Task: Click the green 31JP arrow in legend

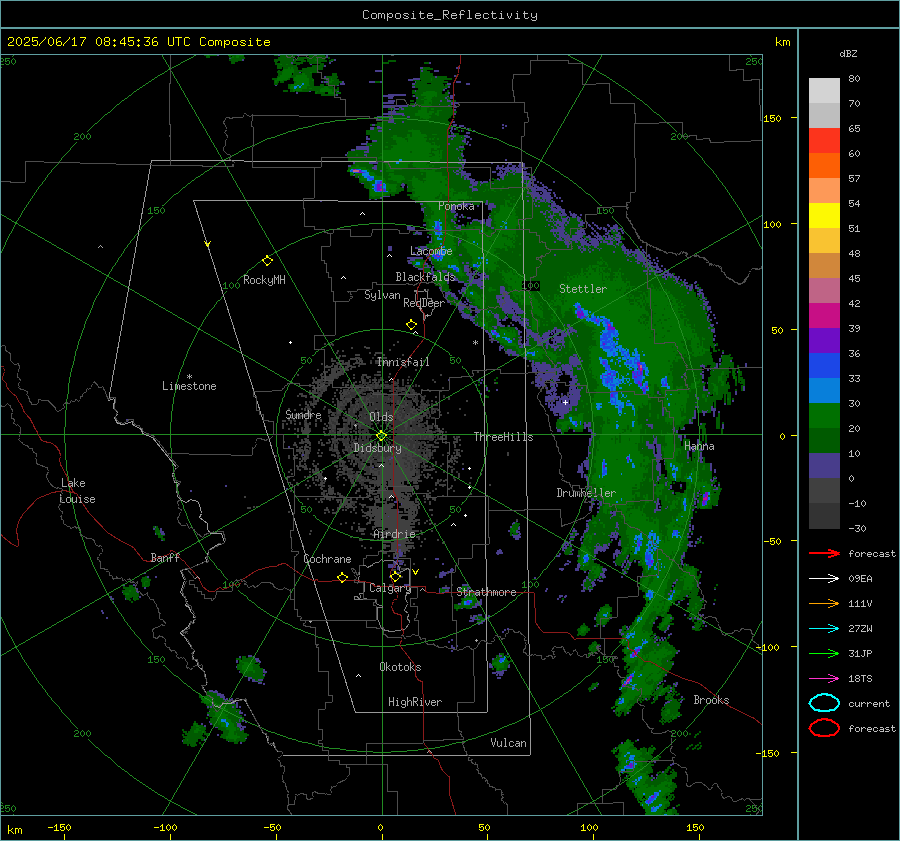Action: 824,653
